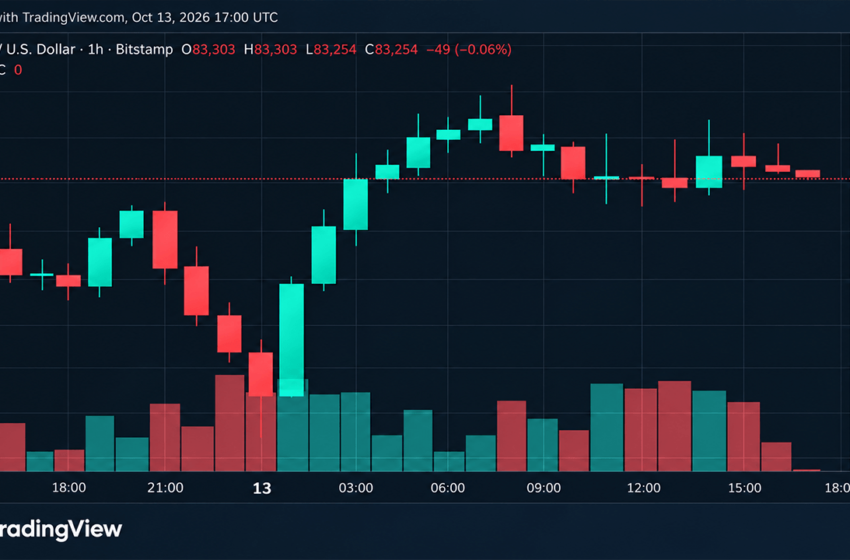Click the tallest green candlestick body
This screenshot has height=560, width=850.
(292, 340)
